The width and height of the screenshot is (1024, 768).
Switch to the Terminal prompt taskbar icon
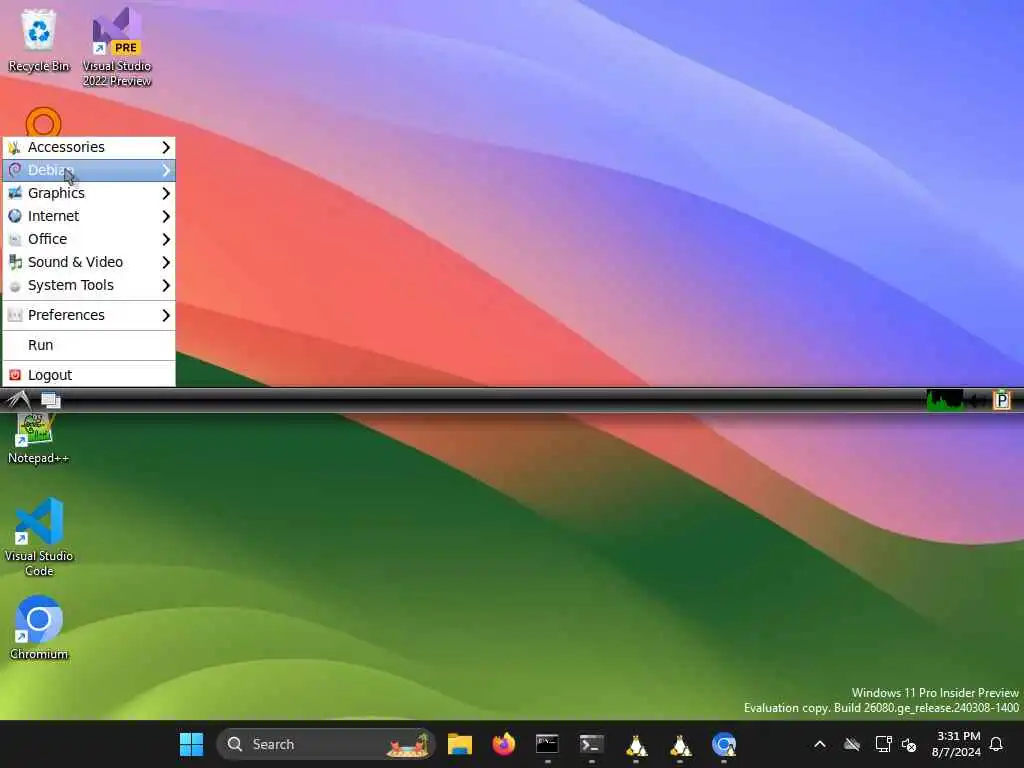pyautogui.click(x=592, y=744)
